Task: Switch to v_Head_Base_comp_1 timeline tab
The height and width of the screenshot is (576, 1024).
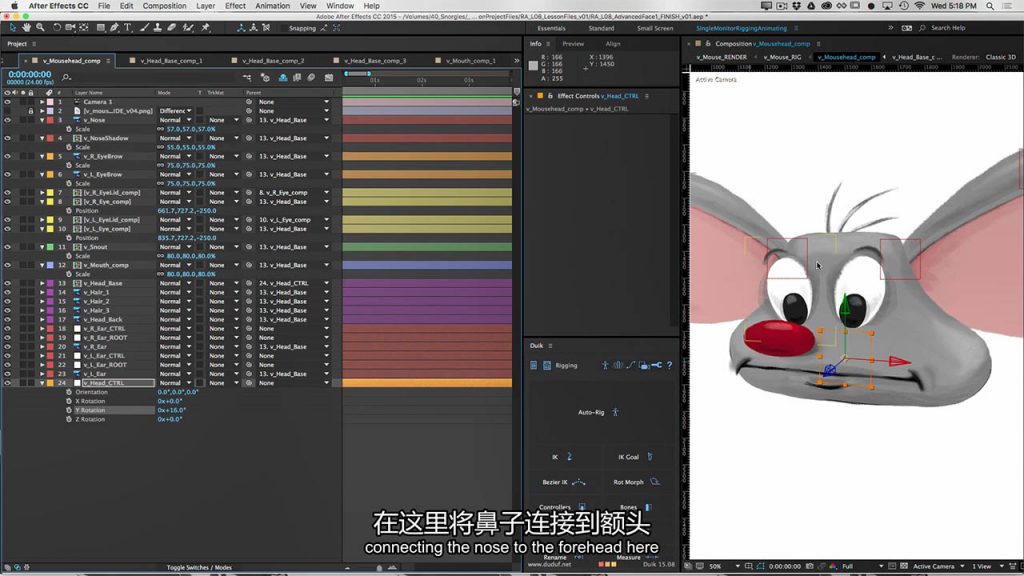Action: [171, 61]
